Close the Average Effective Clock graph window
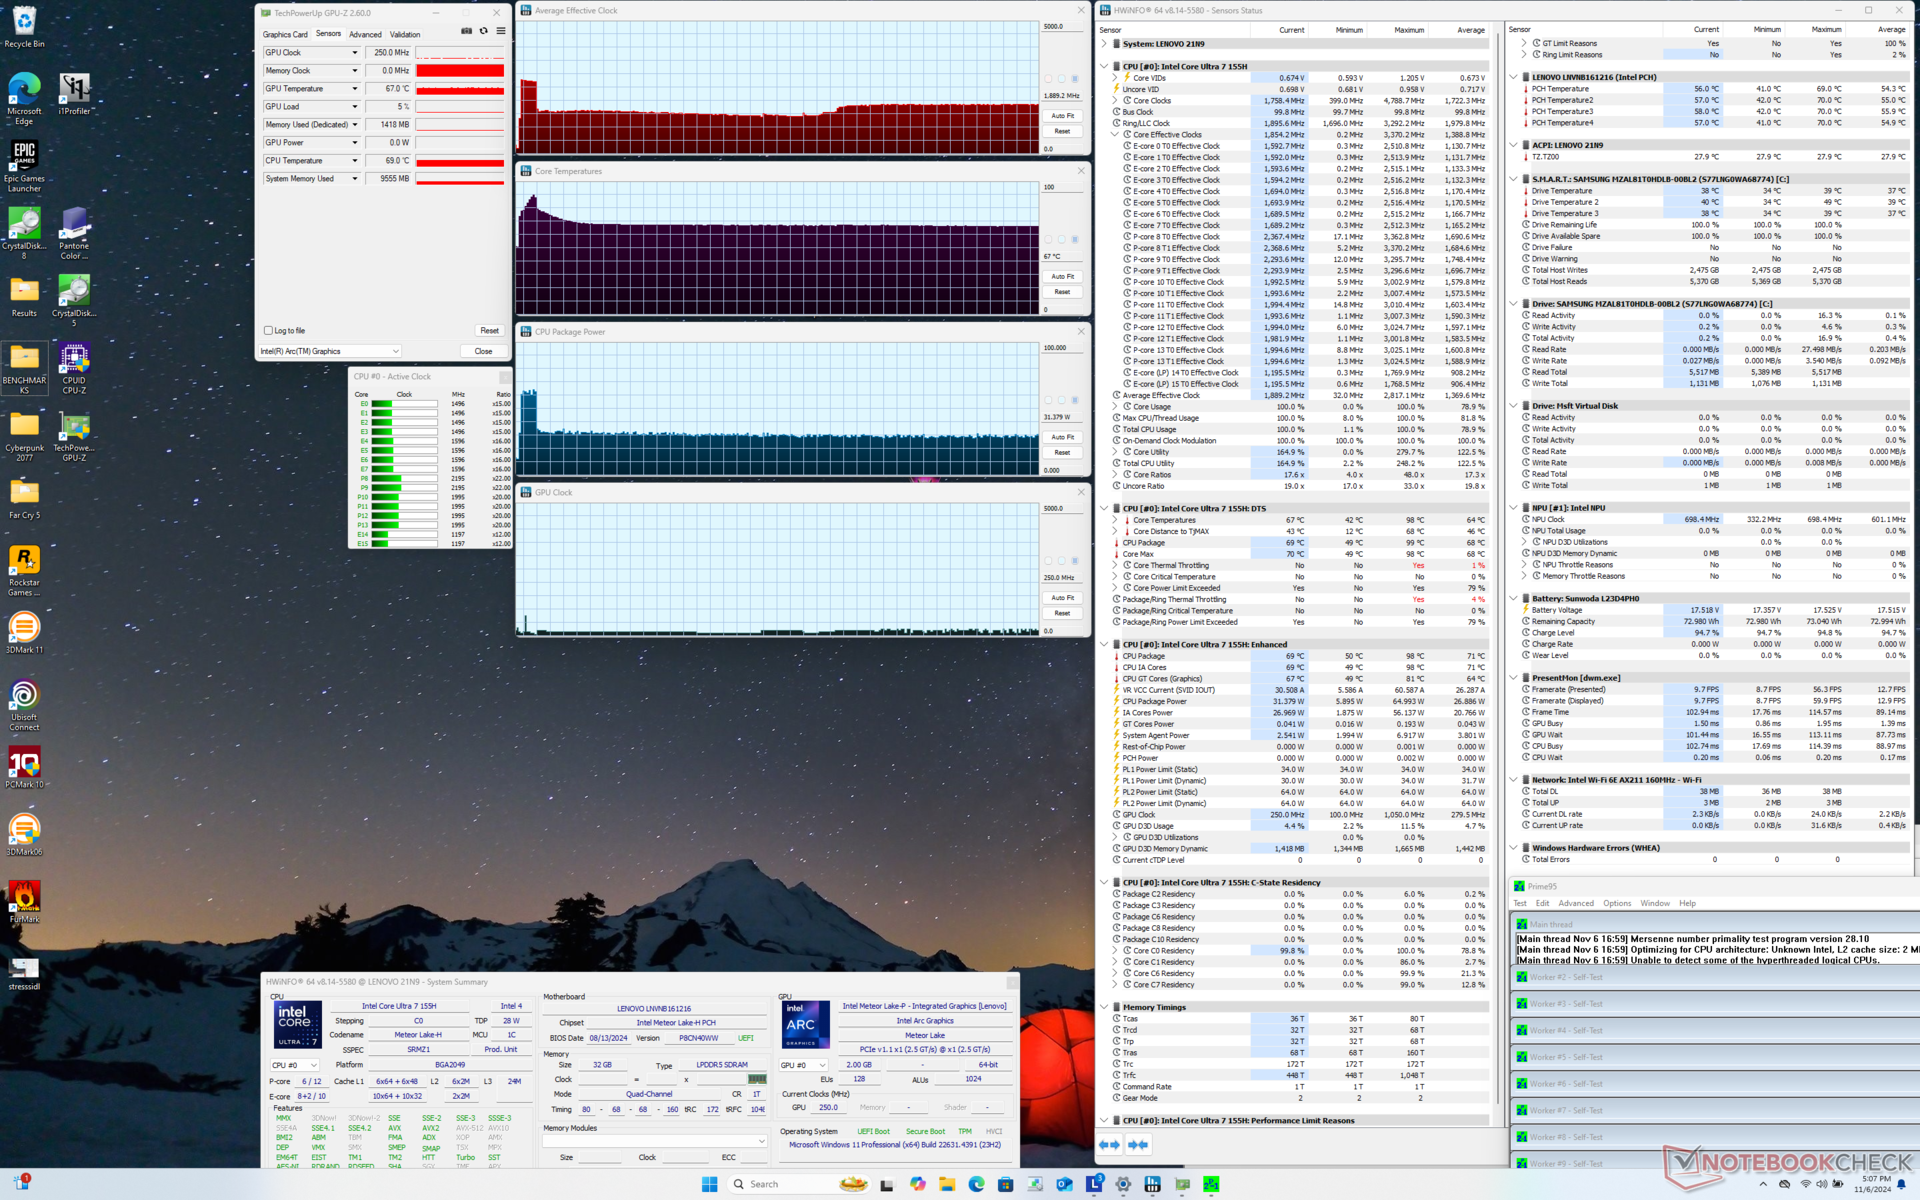 pyautogui.click(x=1080, y=11)
